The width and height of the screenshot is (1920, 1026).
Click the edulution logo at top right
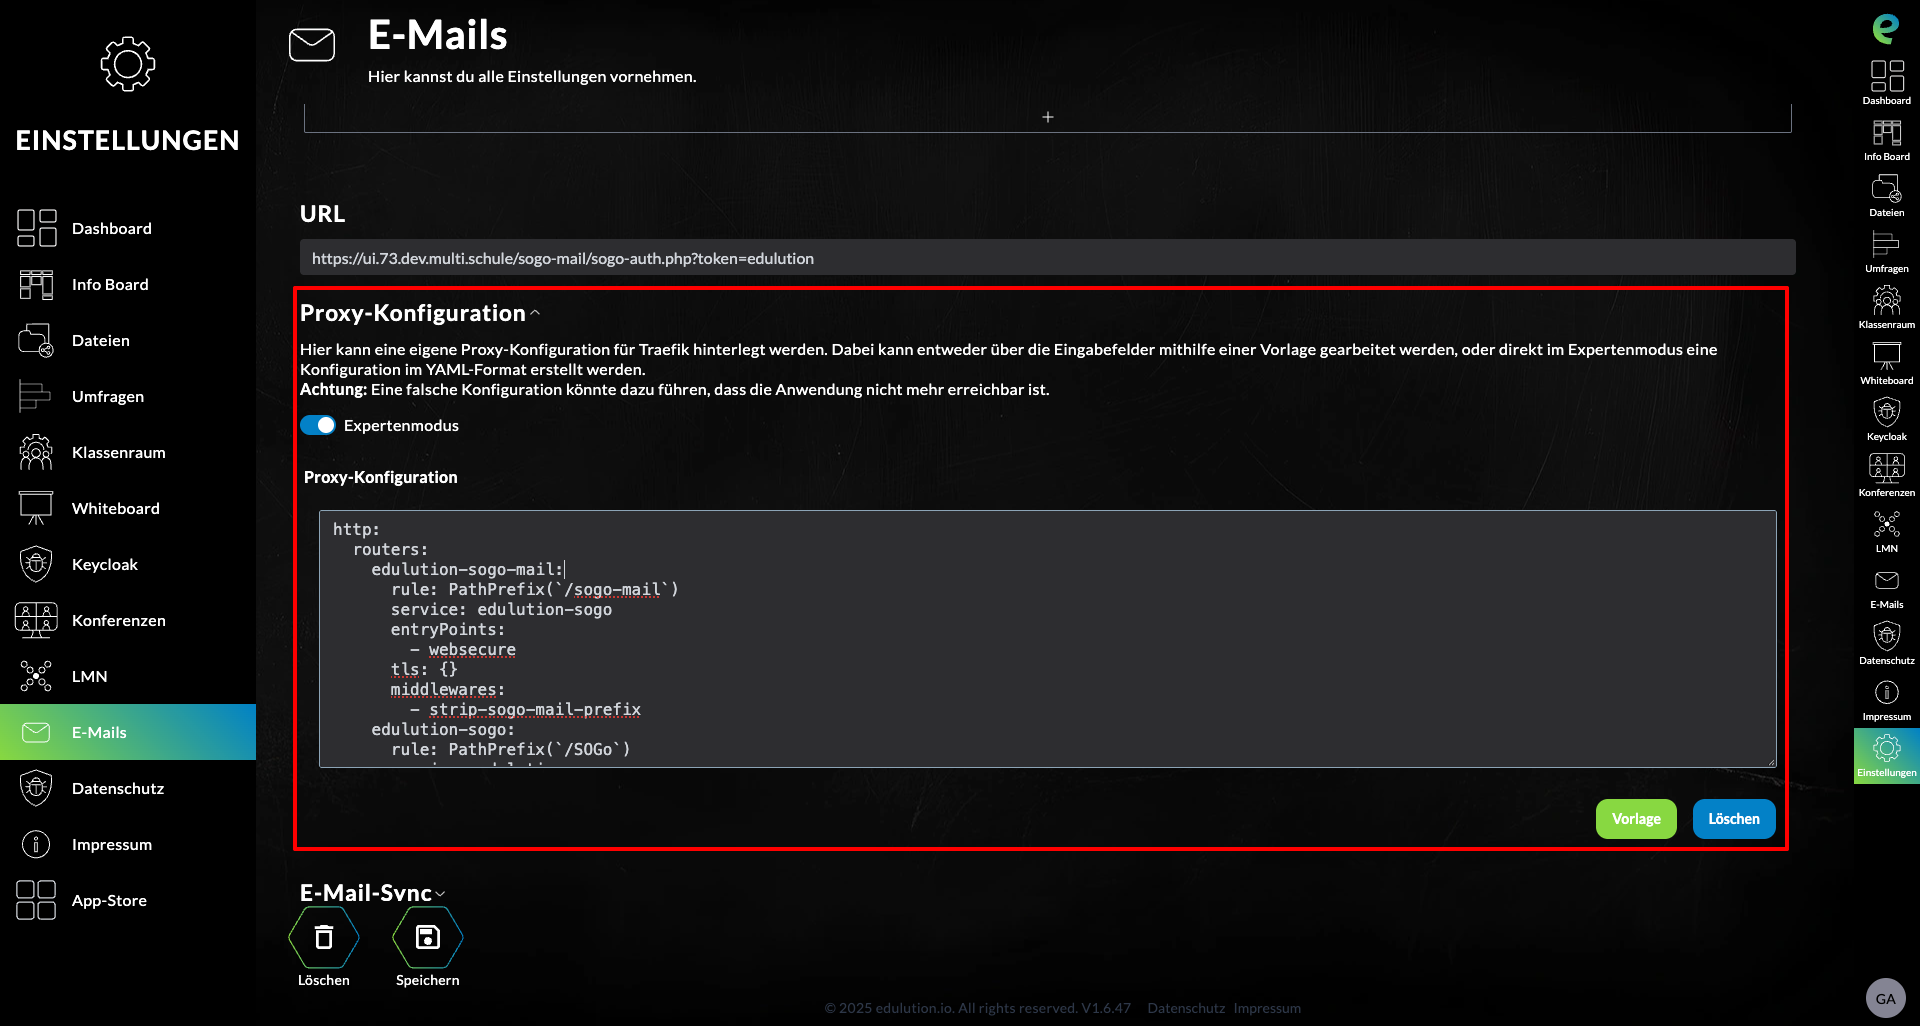coord(1885,28)
